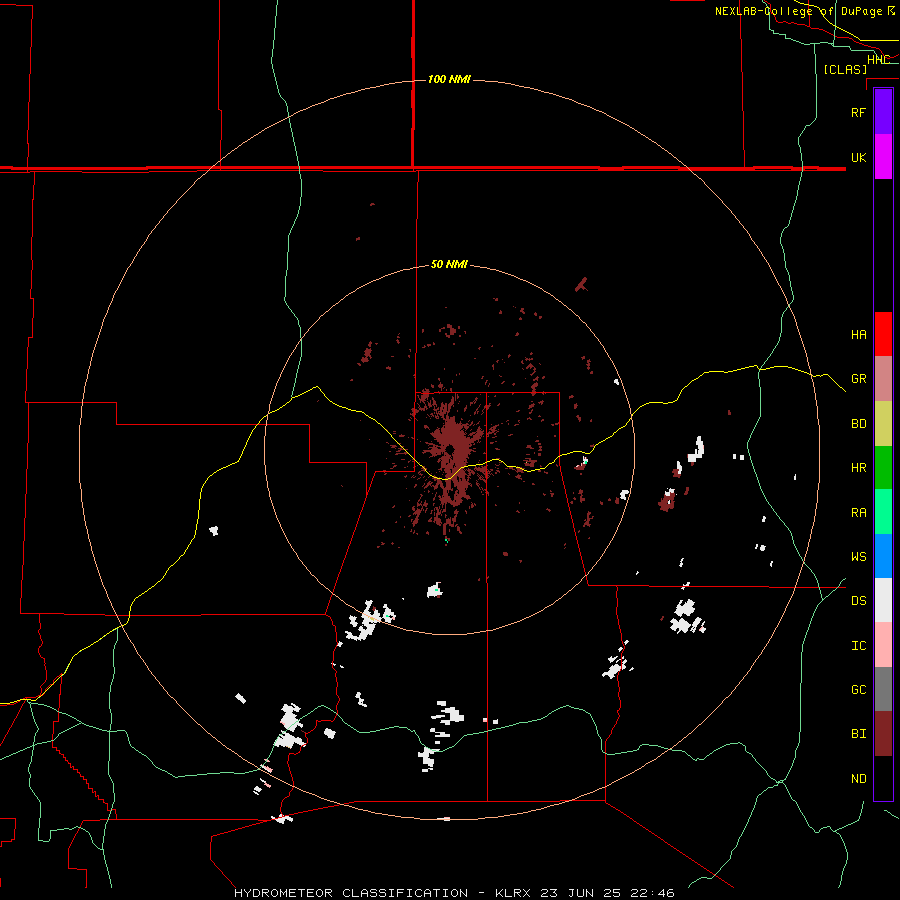Click the dark green HR swatch
The width and height of the screenshot is (900, 900).
click(x=883, y=468)
